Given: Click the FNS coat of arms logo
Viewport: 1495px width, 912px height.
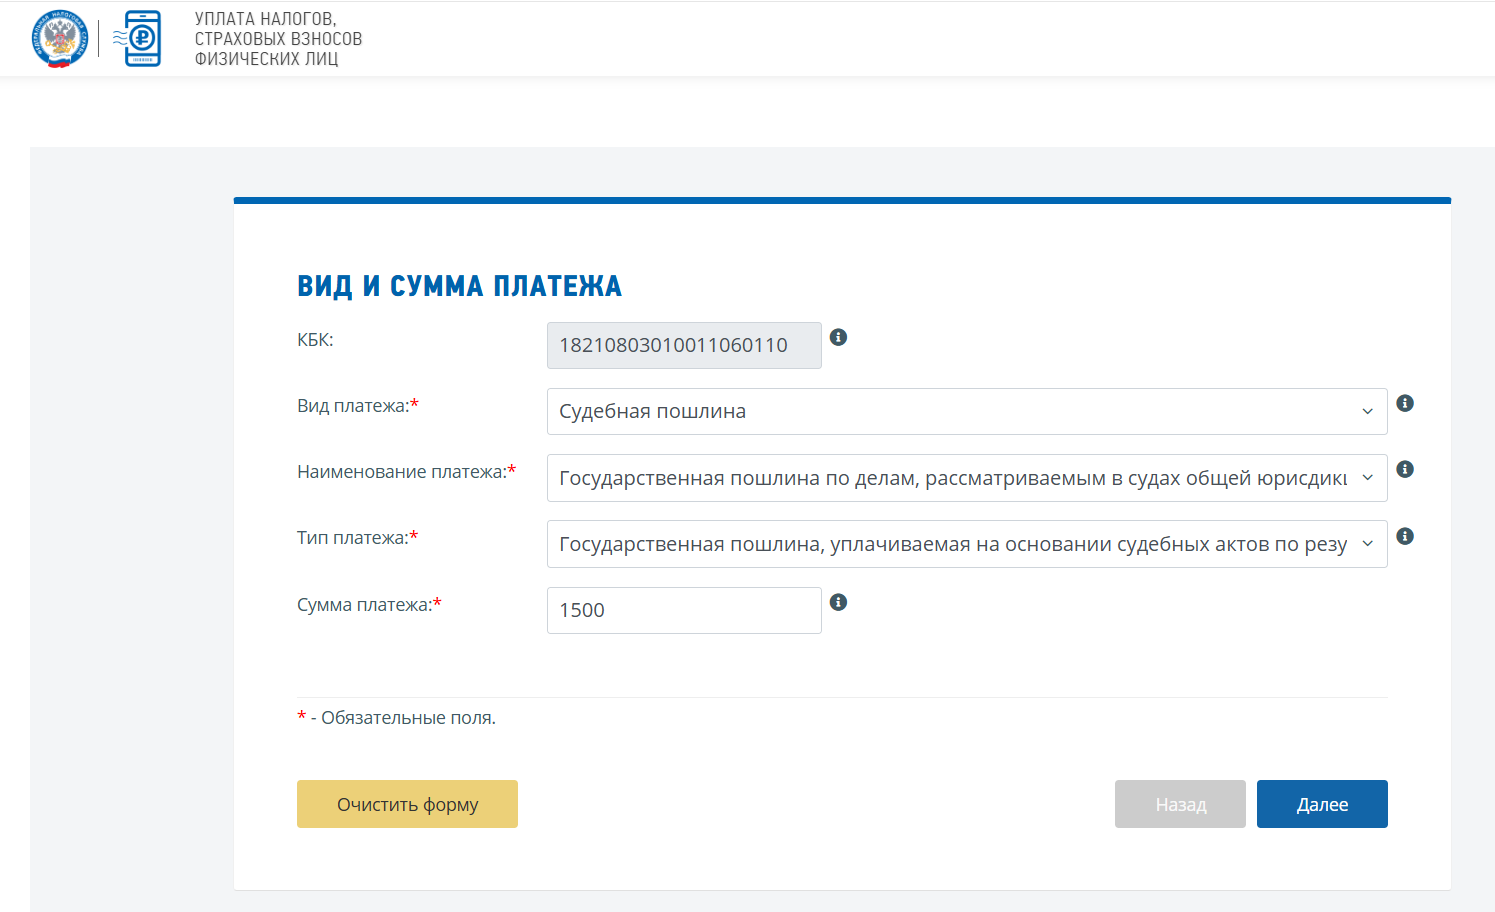Looking at the screenshot, I should (x=59, y=38).
